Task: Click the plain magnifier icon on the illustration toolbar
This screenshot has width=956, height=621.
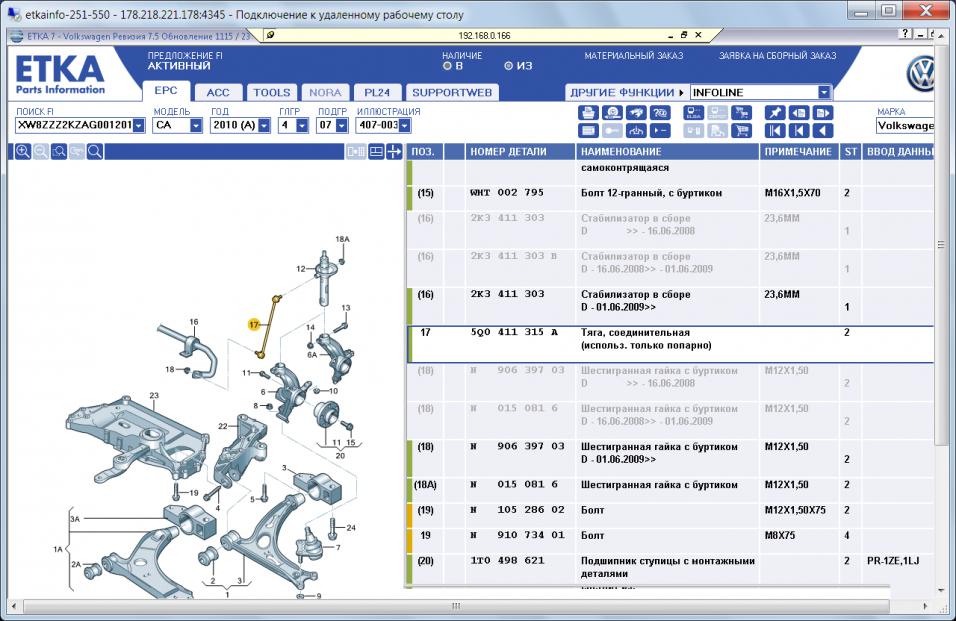Action: (x=95, y=152)
